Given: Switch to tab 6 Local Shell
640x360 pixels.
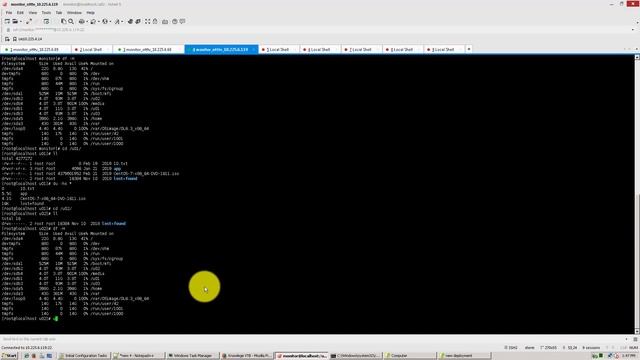Looking at the screenshot, I should tap(319, 49).
